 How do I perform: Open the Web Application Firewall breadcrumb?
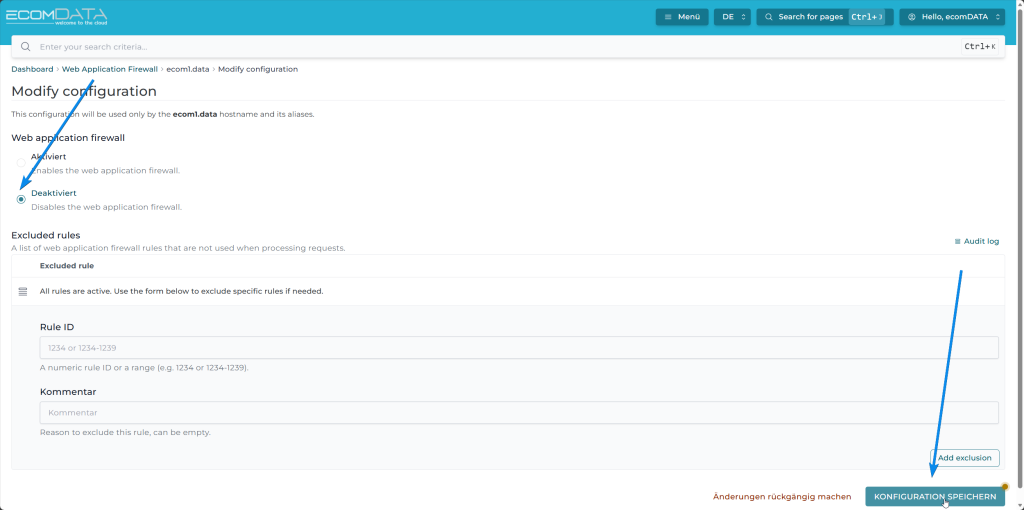pyautogui.click(x=110, y=69)
